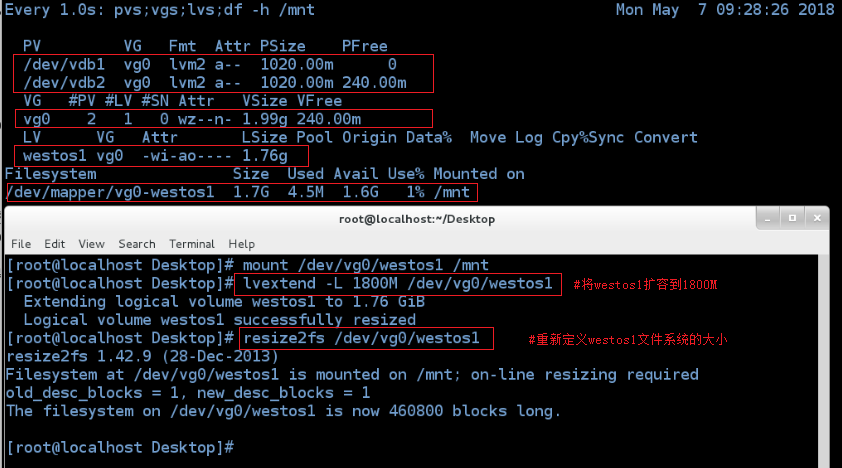
Task: Click the terminal window vertical scrollbar
Action: [x=824, y=361]
